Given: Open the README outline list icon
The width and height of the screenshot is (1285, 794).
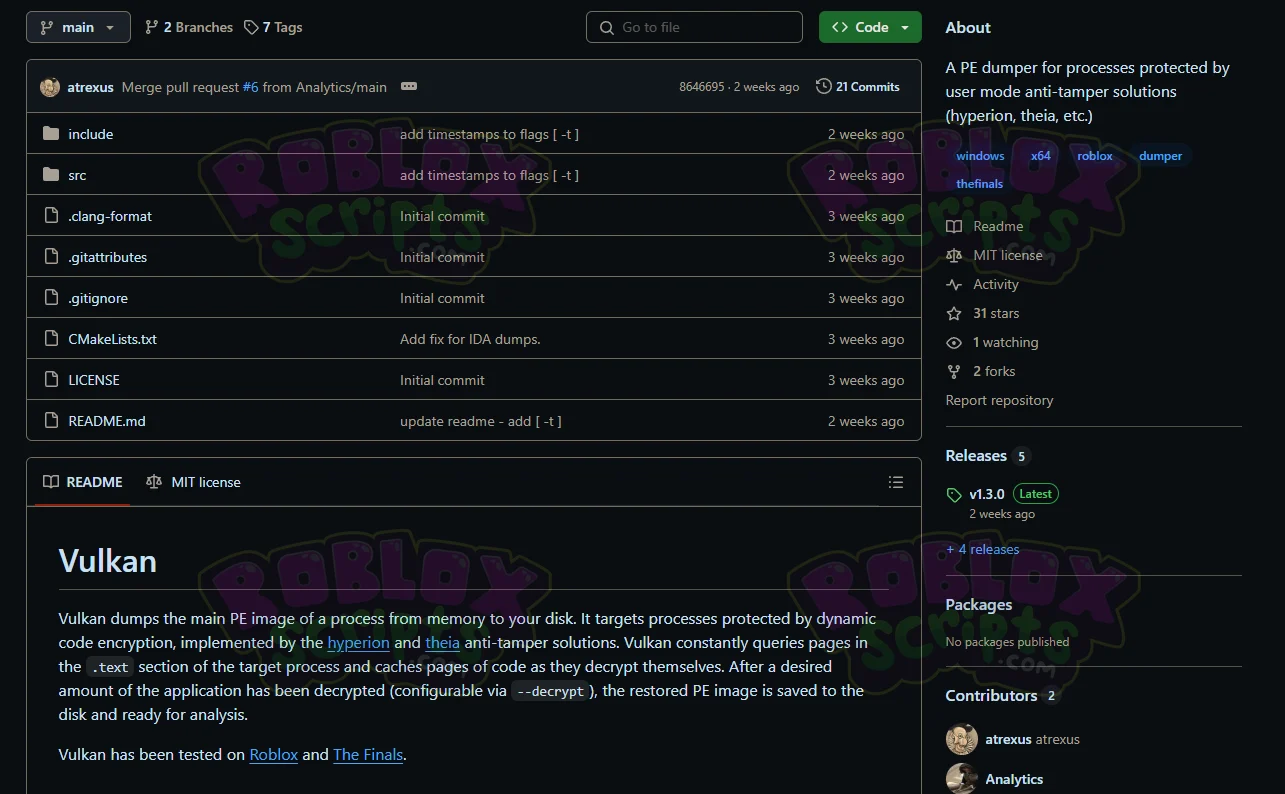Looking at the screenshot, I should coord(896,482).
